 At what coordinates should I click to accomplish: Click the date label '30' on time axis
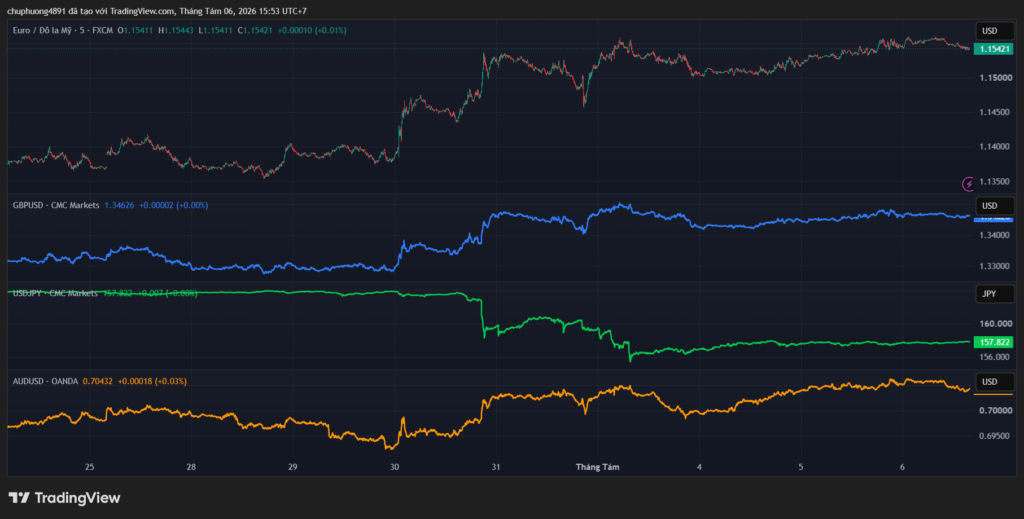(x=394, y=467)
